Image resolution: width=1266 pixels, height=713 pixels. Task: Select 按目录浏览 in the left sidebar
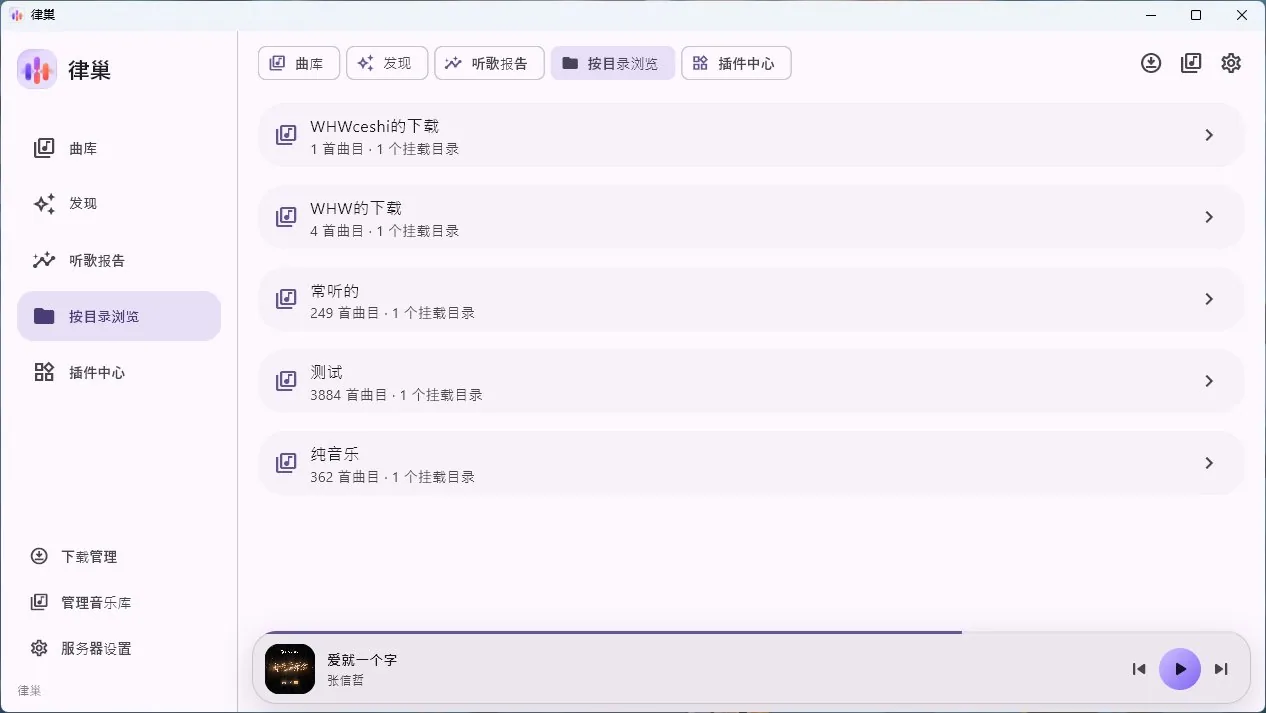tap(119, 316)
